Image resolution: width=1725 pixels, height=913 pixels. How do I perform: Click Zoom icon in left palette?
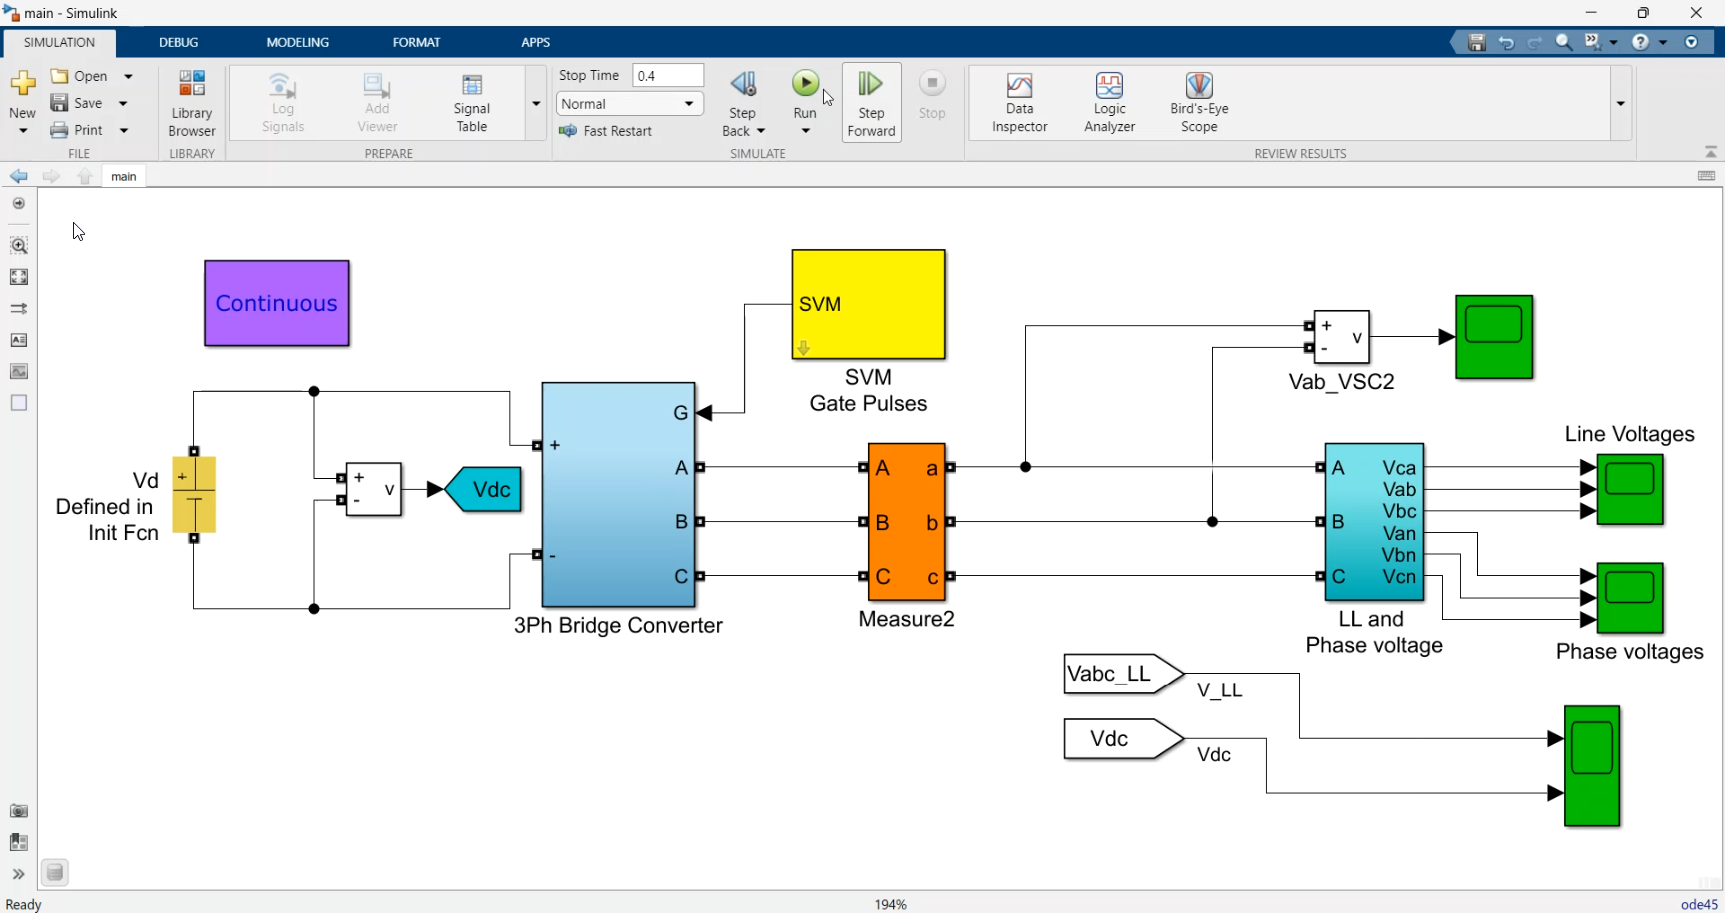[19, 244]
